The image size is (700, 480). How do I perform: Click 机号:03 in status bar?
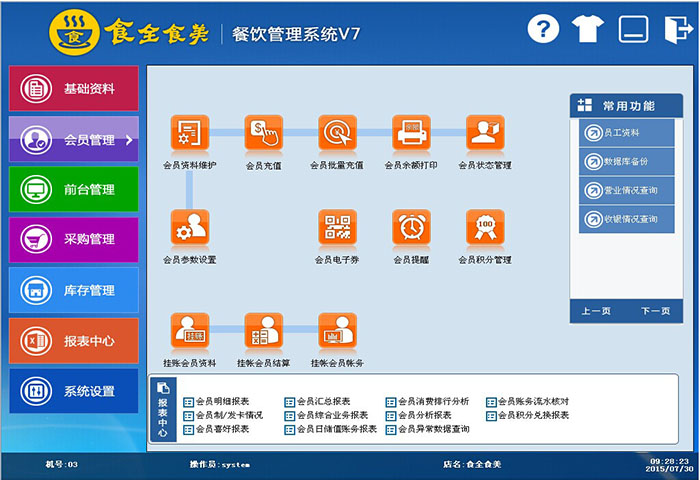62,464
